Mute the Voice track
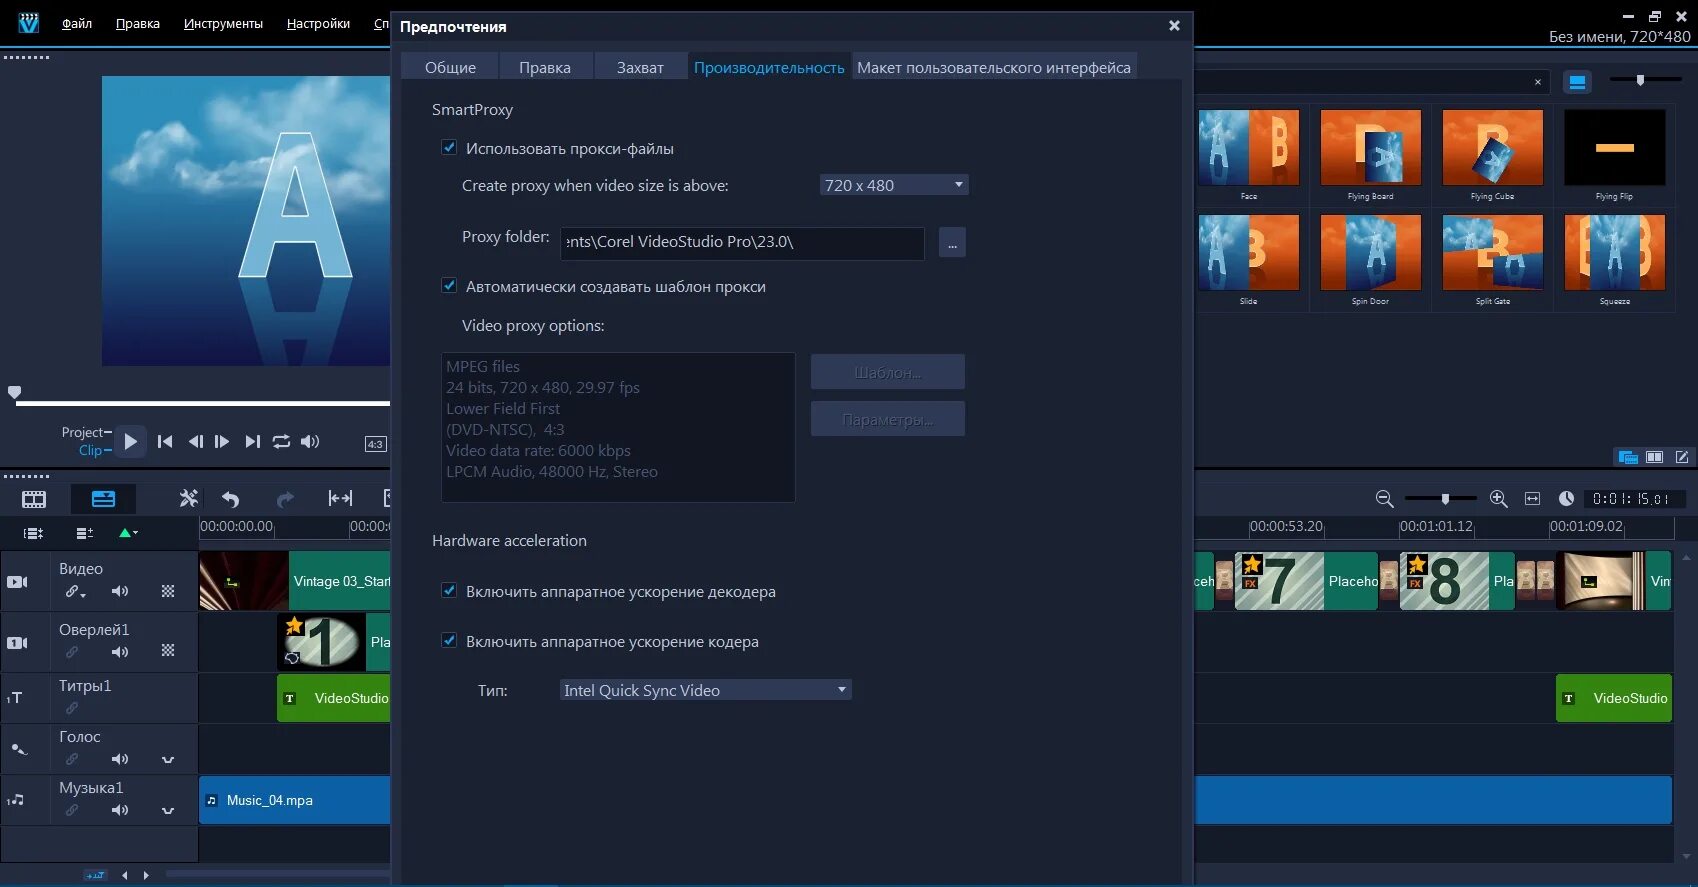This screenshot has width=1698, height=887. [120, 759]
